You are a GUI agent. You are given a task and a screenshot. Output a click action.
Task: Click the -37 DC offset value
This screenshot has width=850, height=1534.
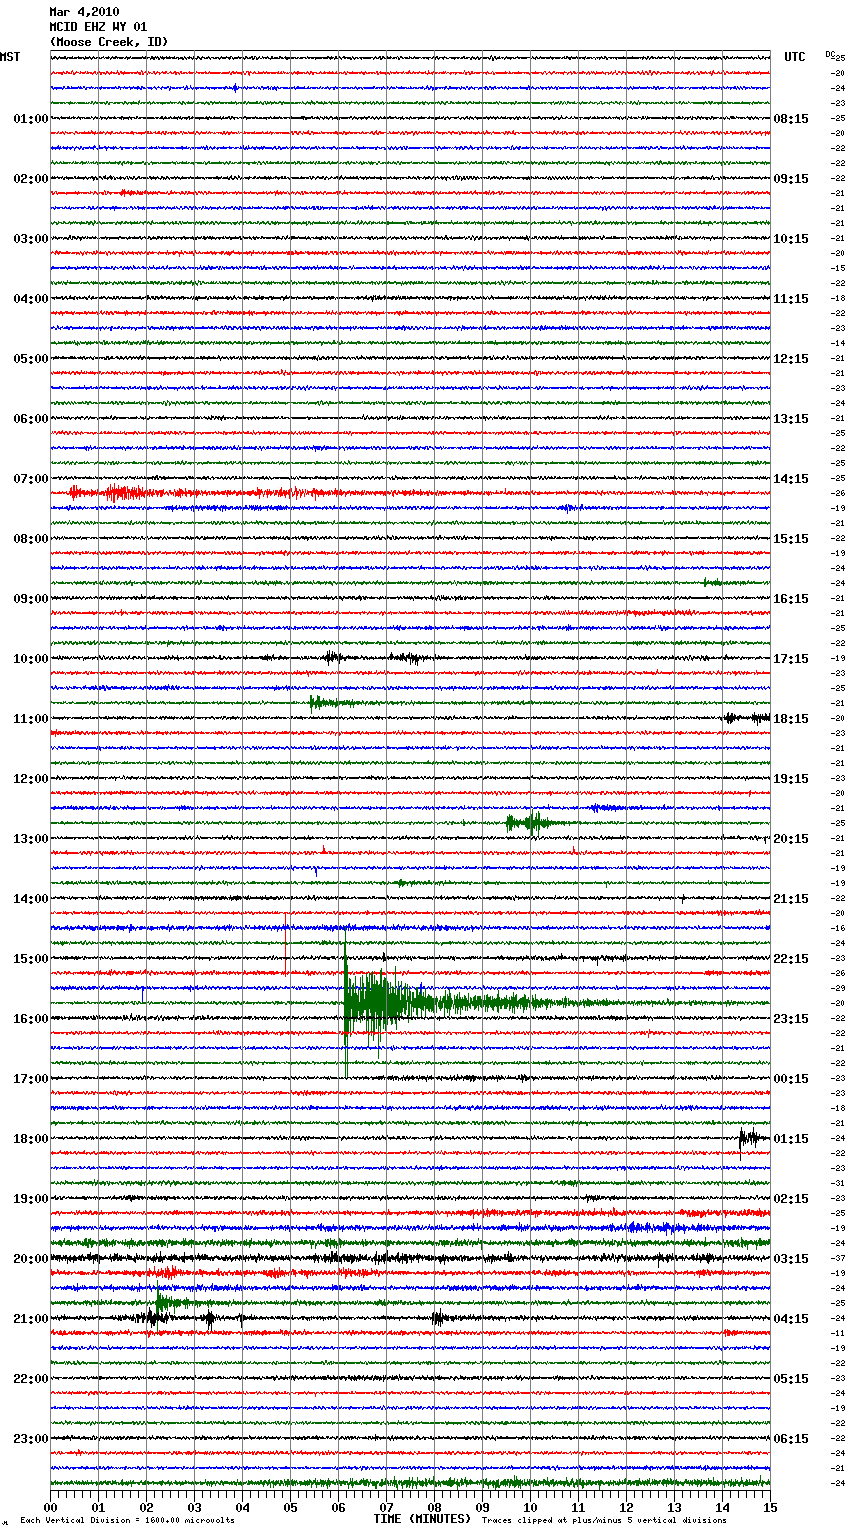[x=838, y=1259]
